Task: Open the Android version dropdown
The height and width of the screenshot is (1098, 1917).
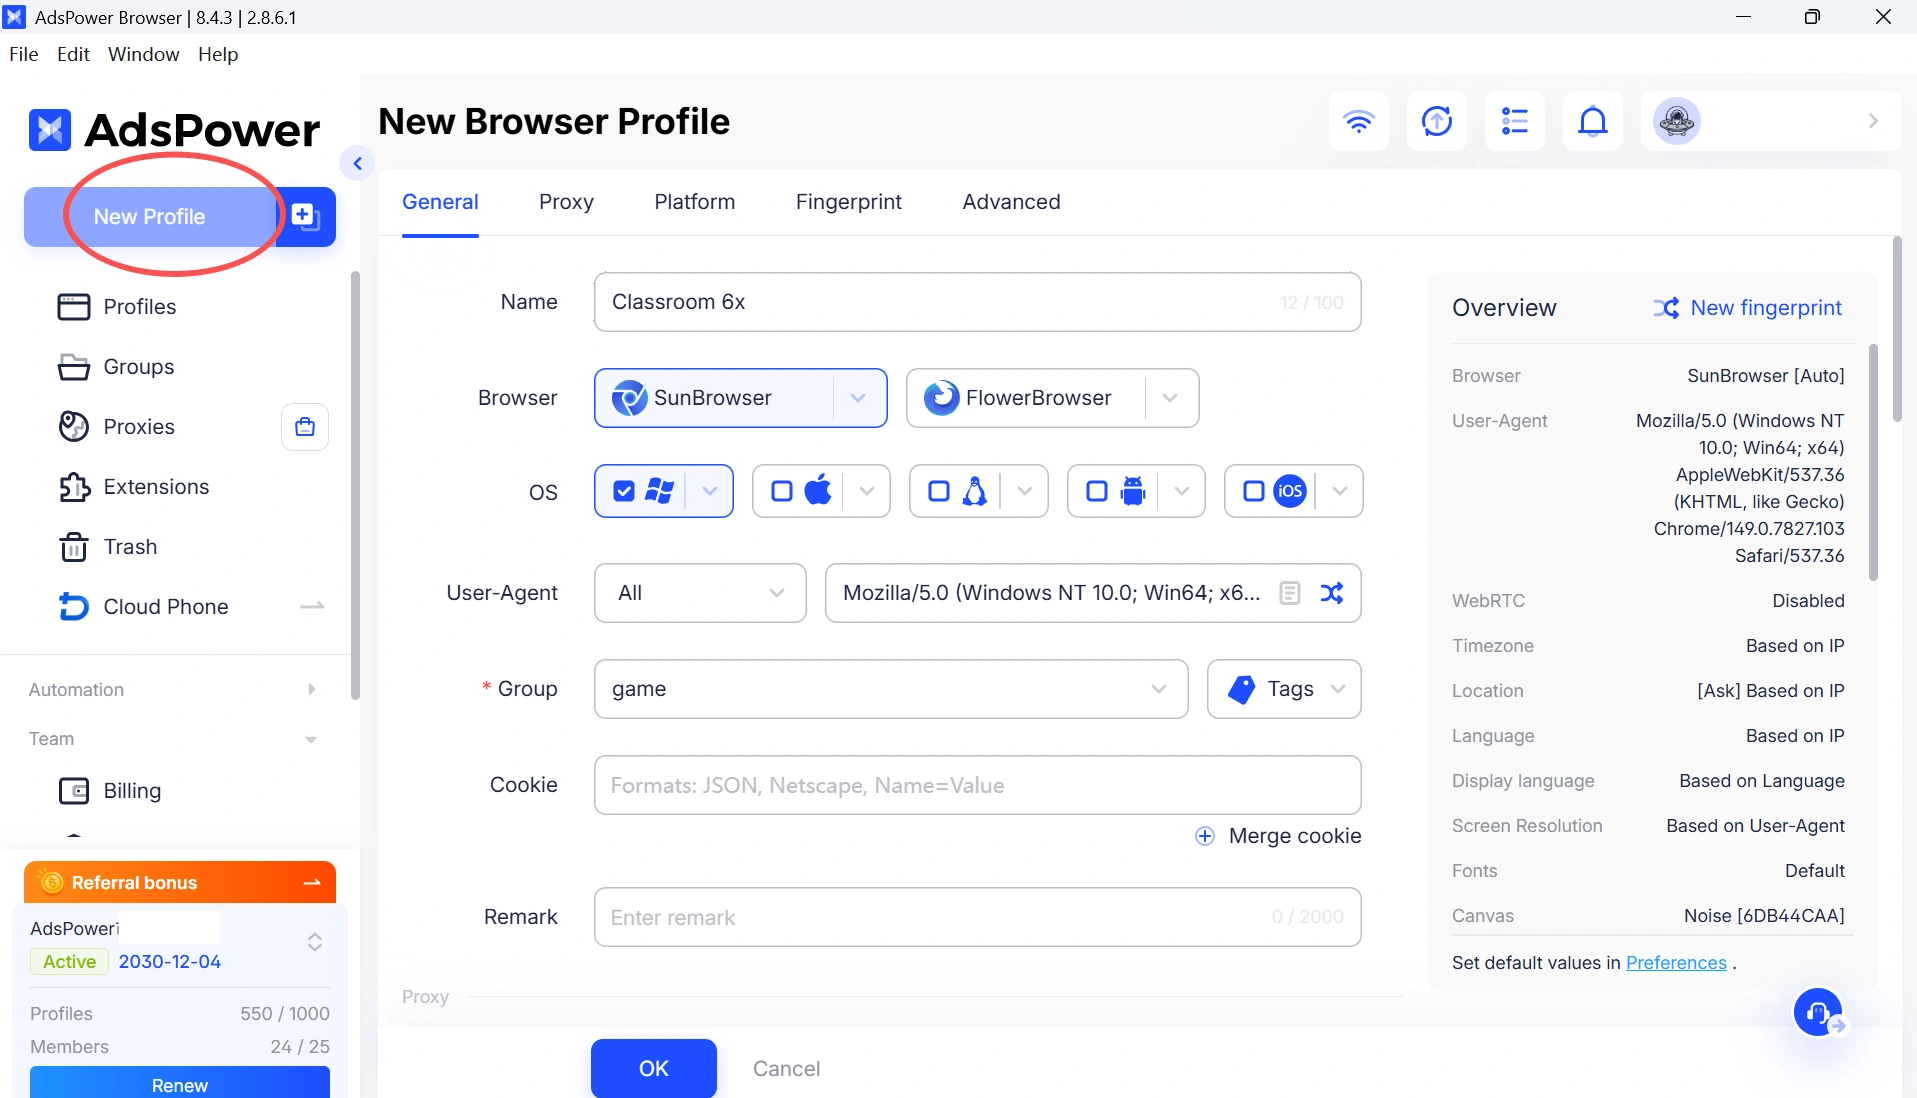Action: coord(1182,491)
